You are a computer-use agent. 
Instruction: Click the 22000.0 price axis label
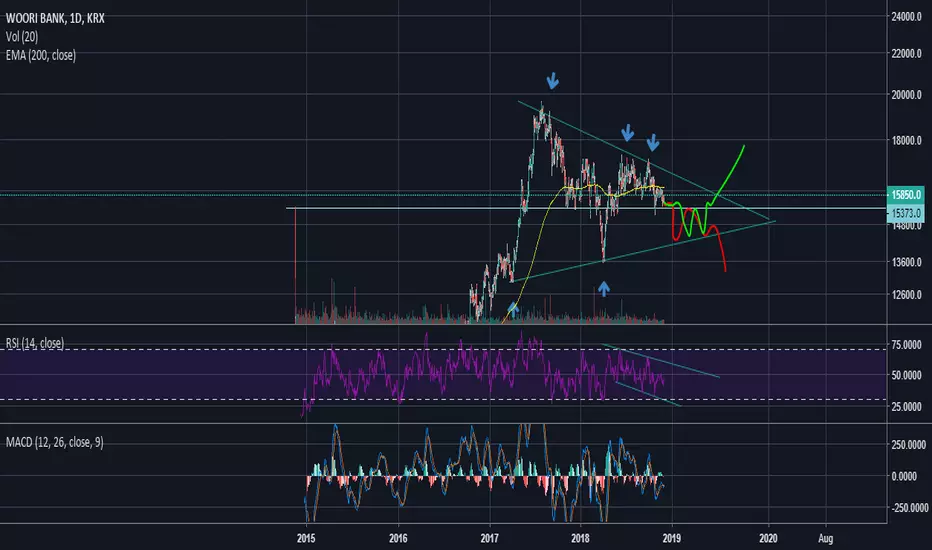(906, 54)
